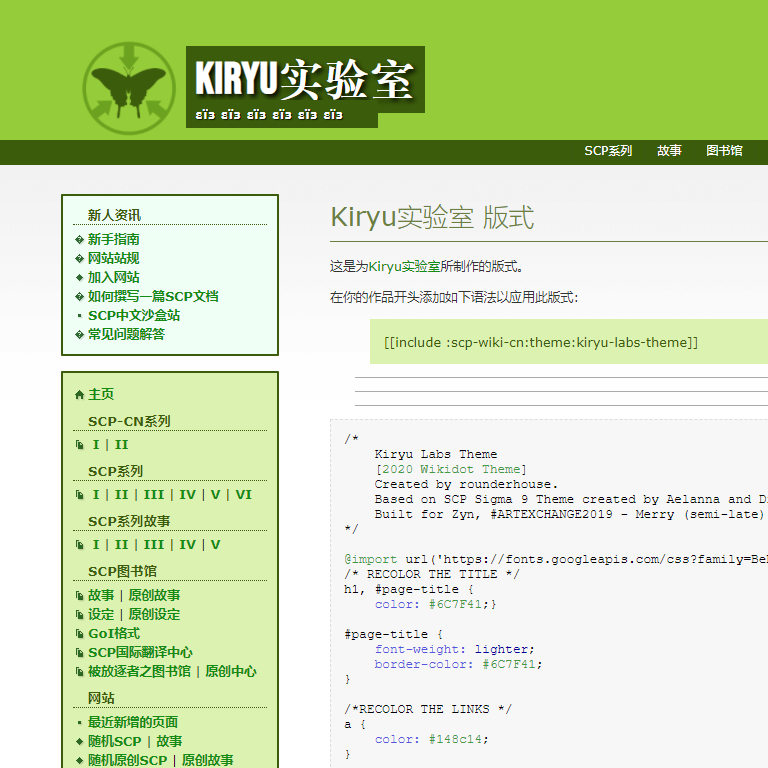Visit the SCP中文沙盒站 link
768x768 pixels.
point(134,315)
